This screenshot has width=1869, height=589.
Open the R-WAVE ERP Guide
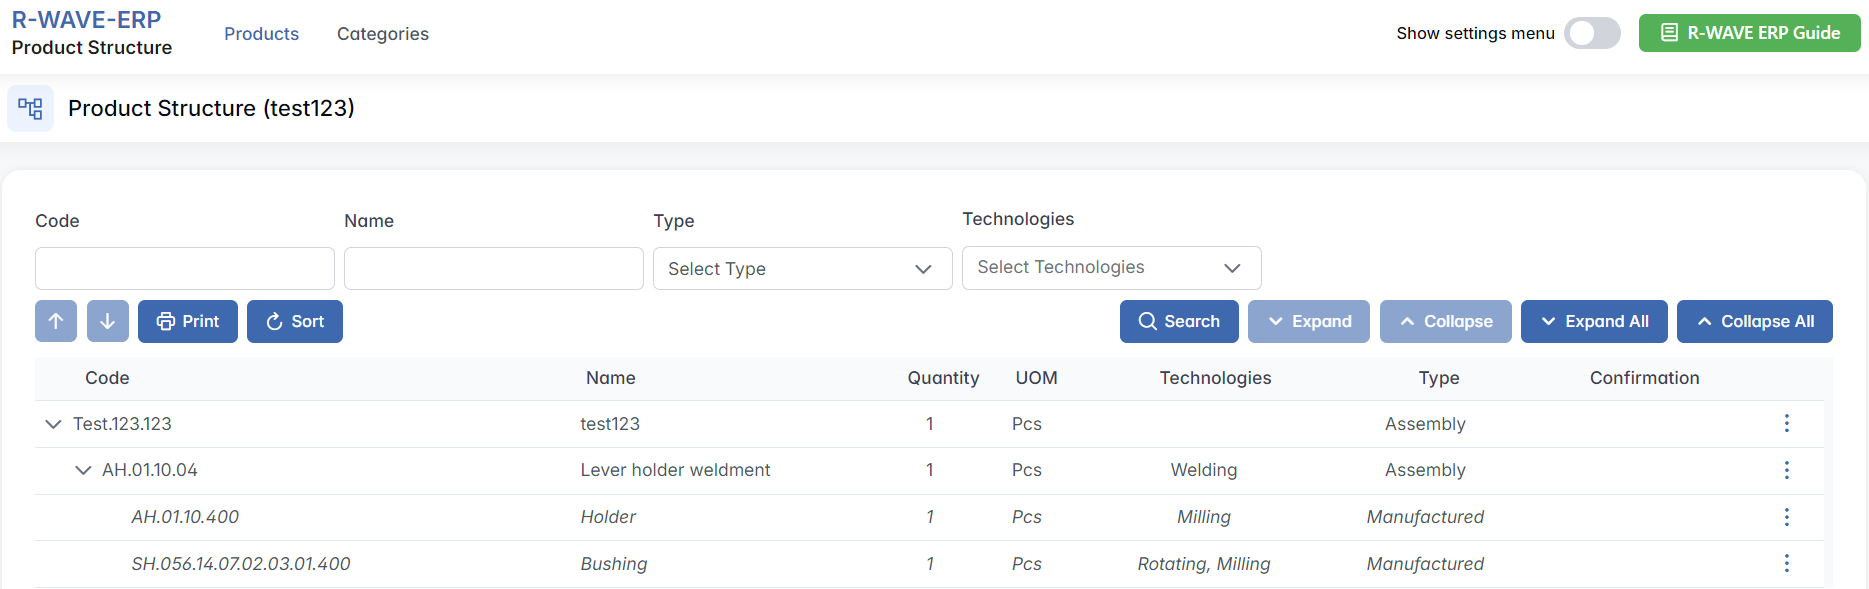point(1749,33)
